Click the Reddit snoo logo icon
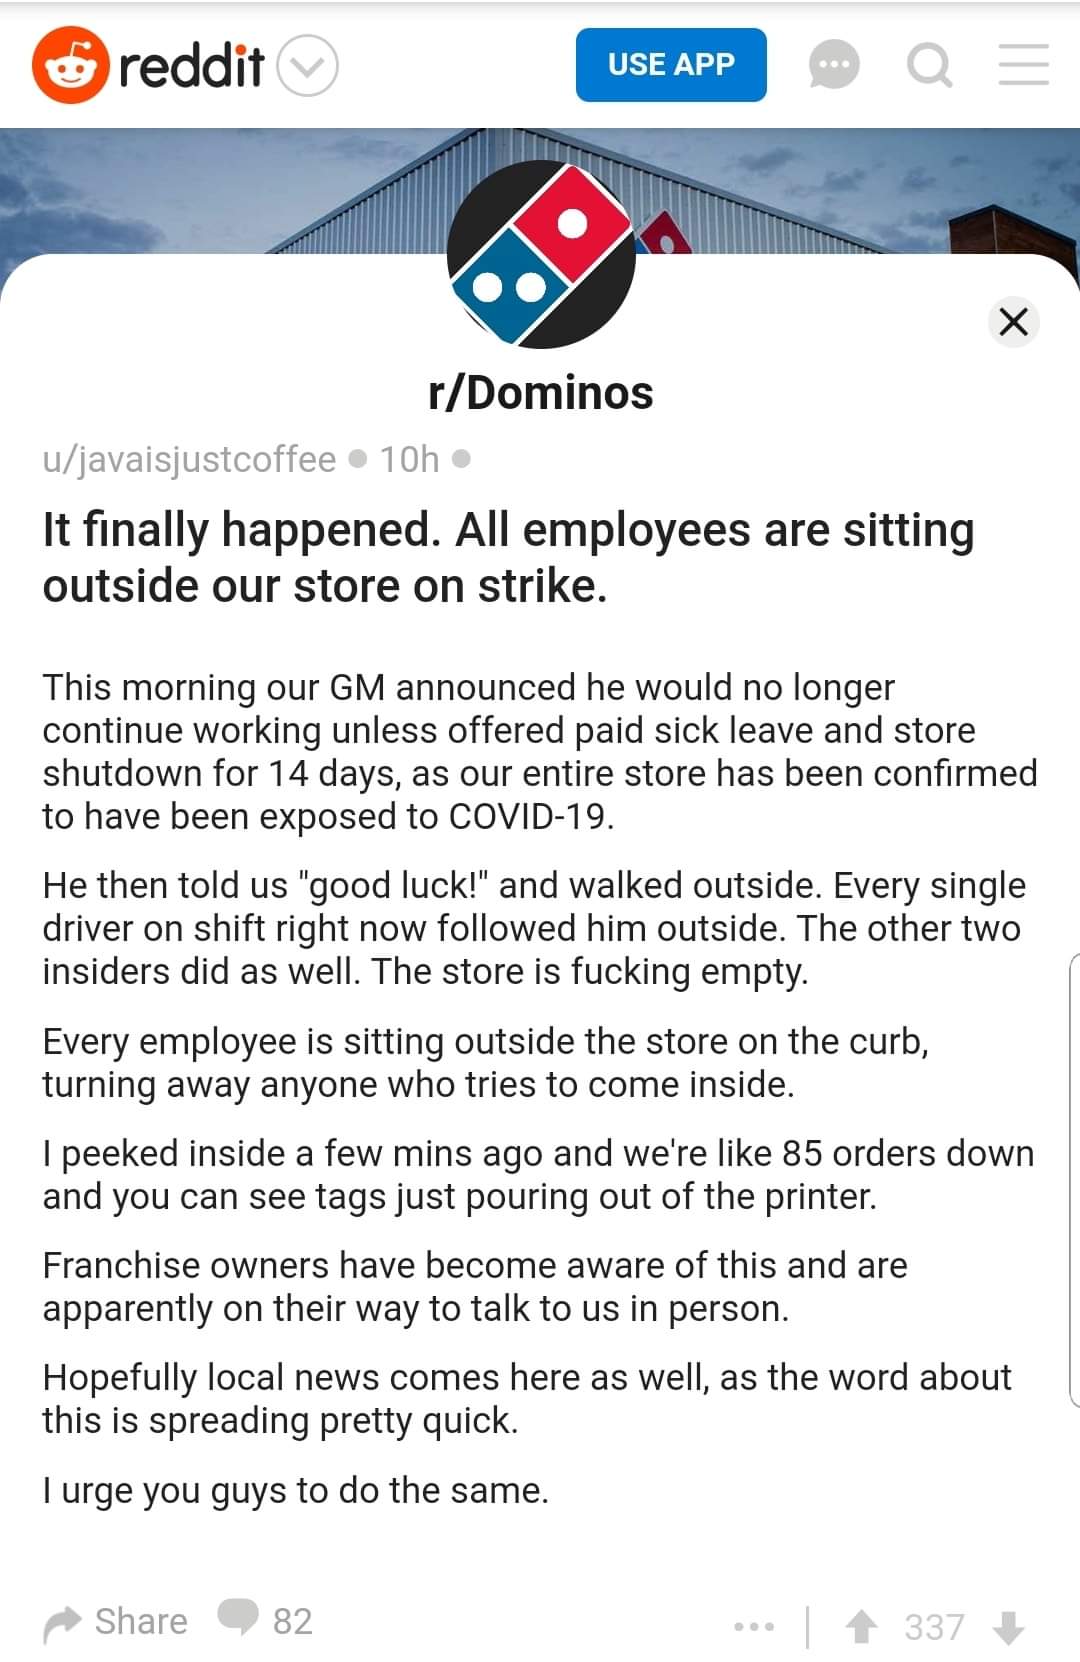1080x1662 pixels. click(70, 65)
